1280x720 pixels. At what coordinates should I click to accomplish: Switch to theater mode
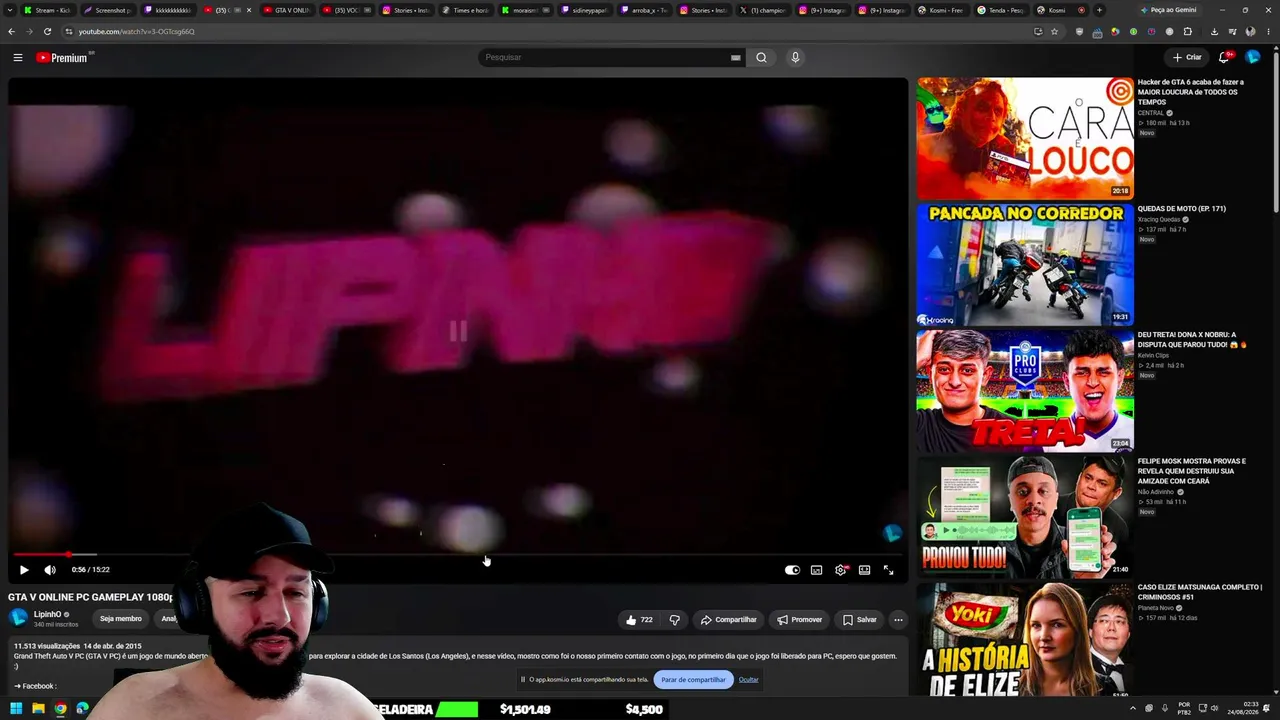[x=864, y=570]
